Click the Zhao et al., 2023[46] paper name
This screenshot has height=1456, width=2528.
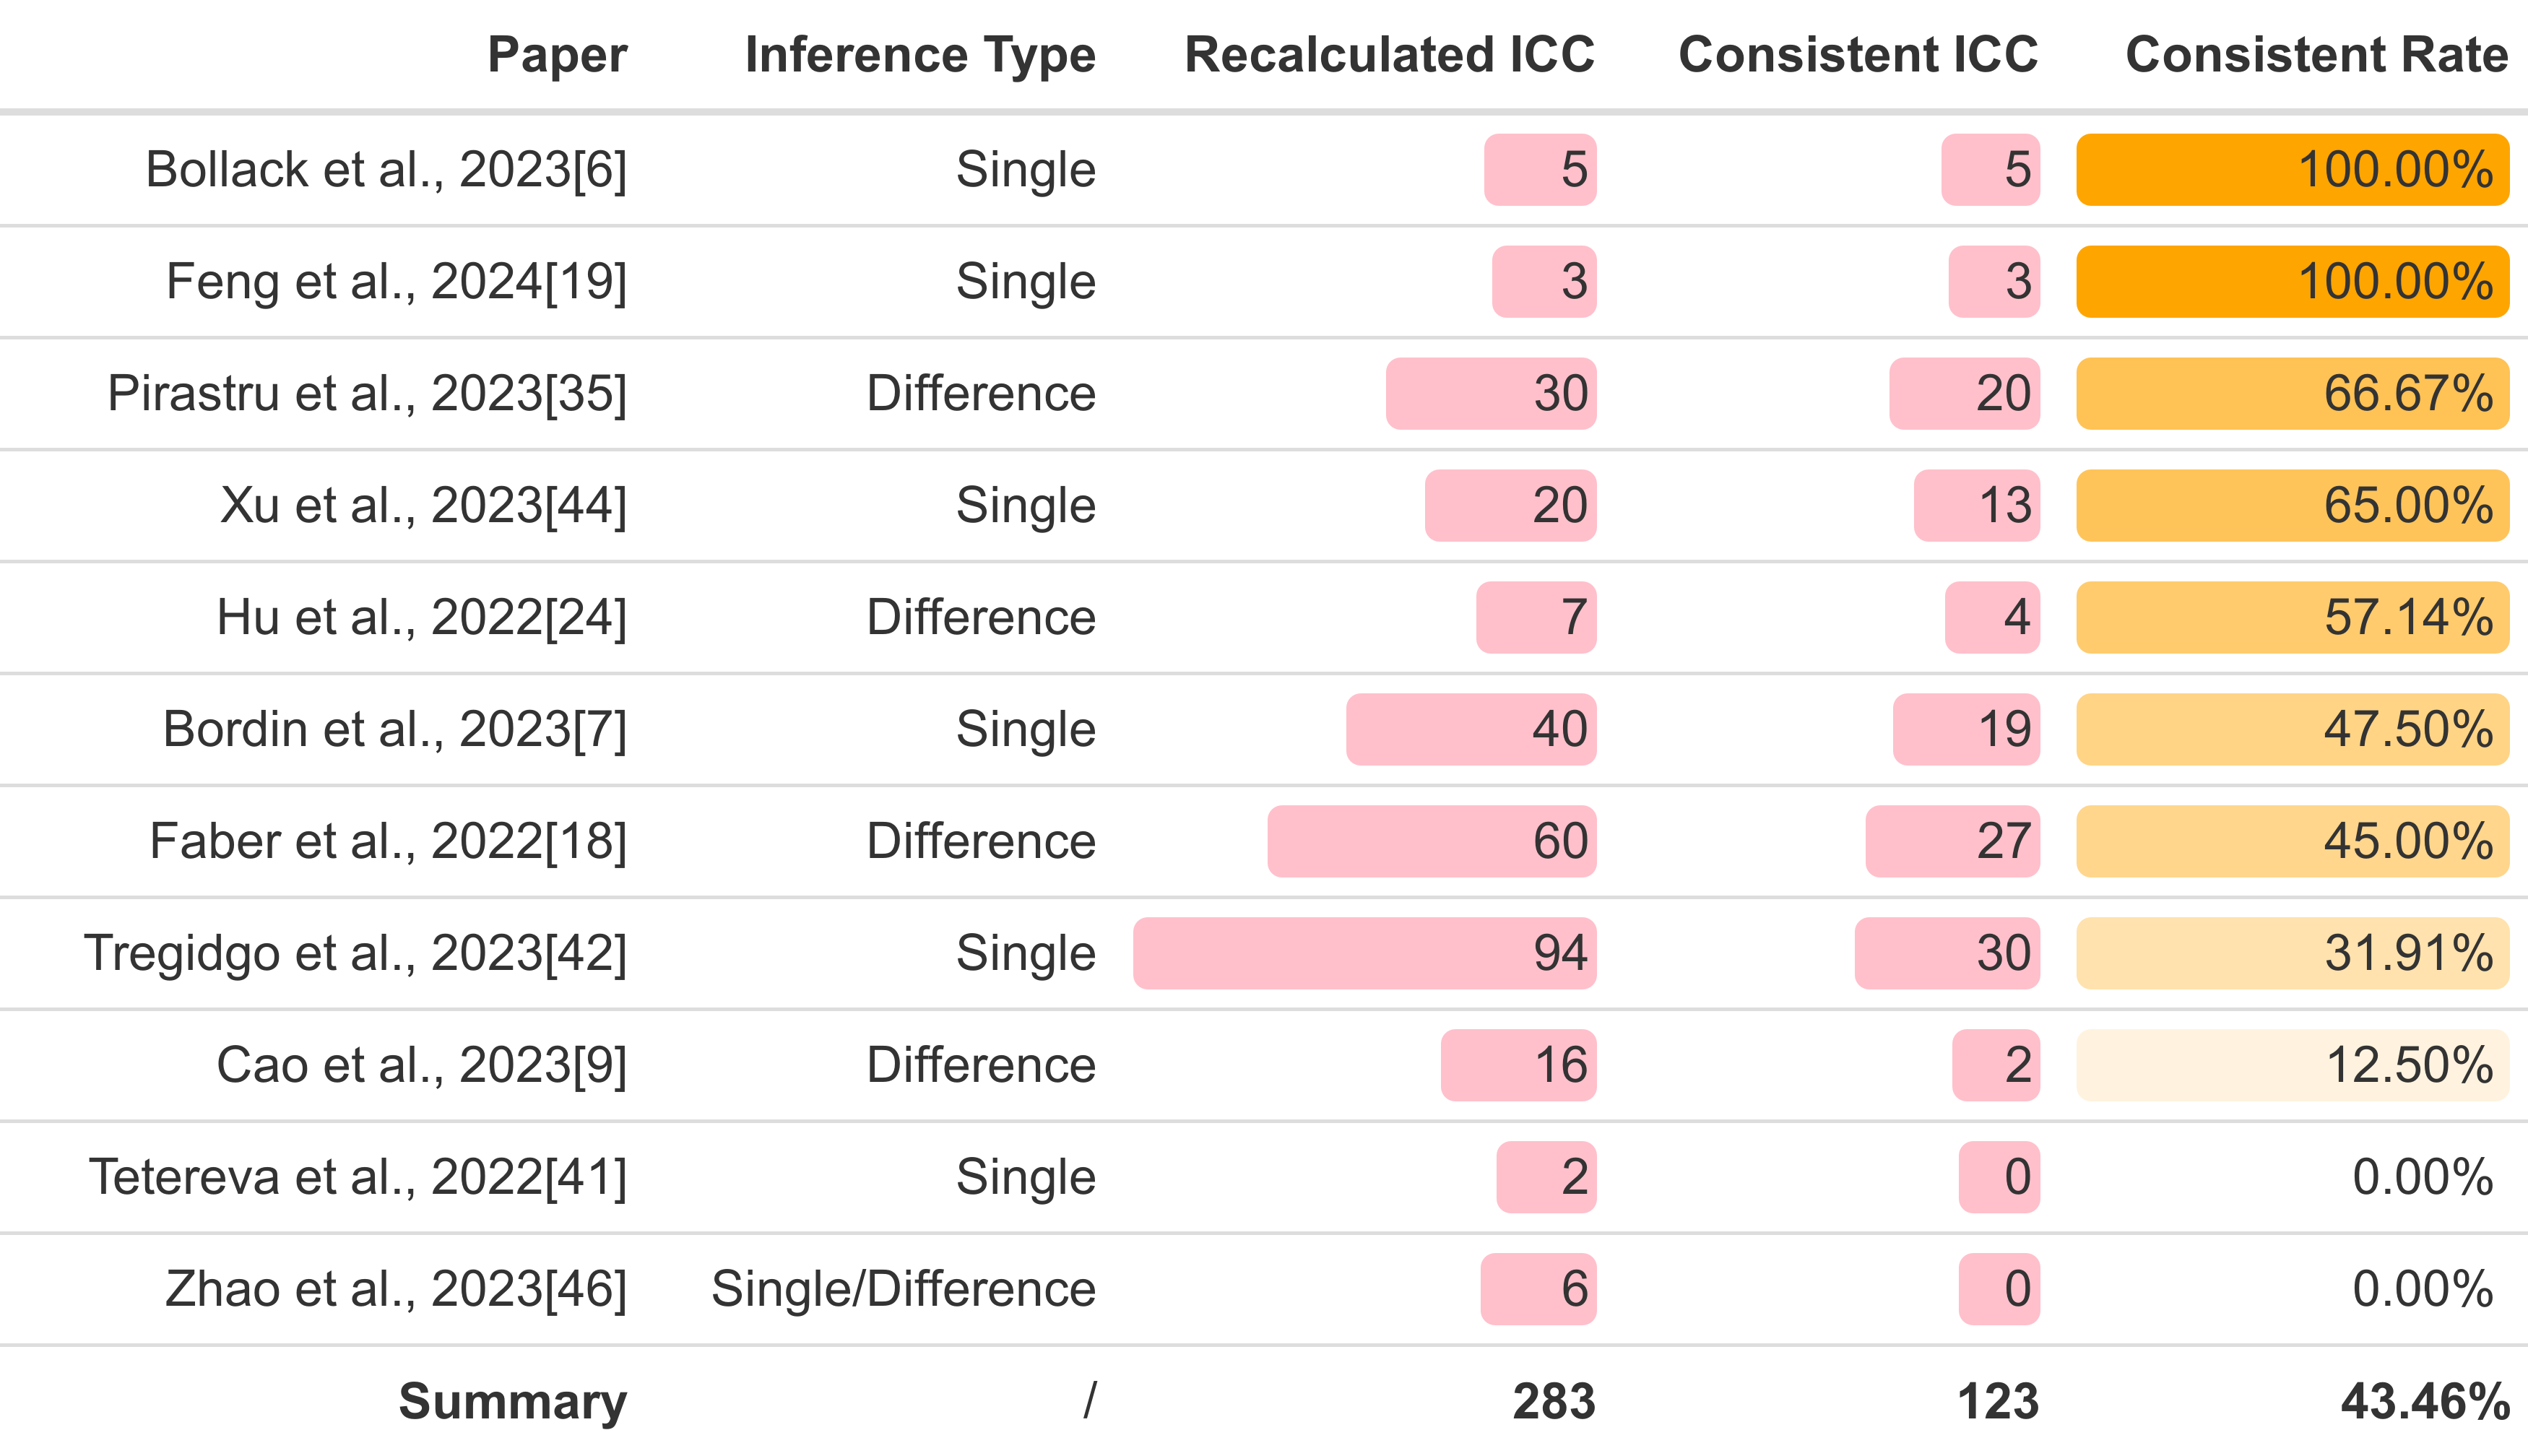396,1289
